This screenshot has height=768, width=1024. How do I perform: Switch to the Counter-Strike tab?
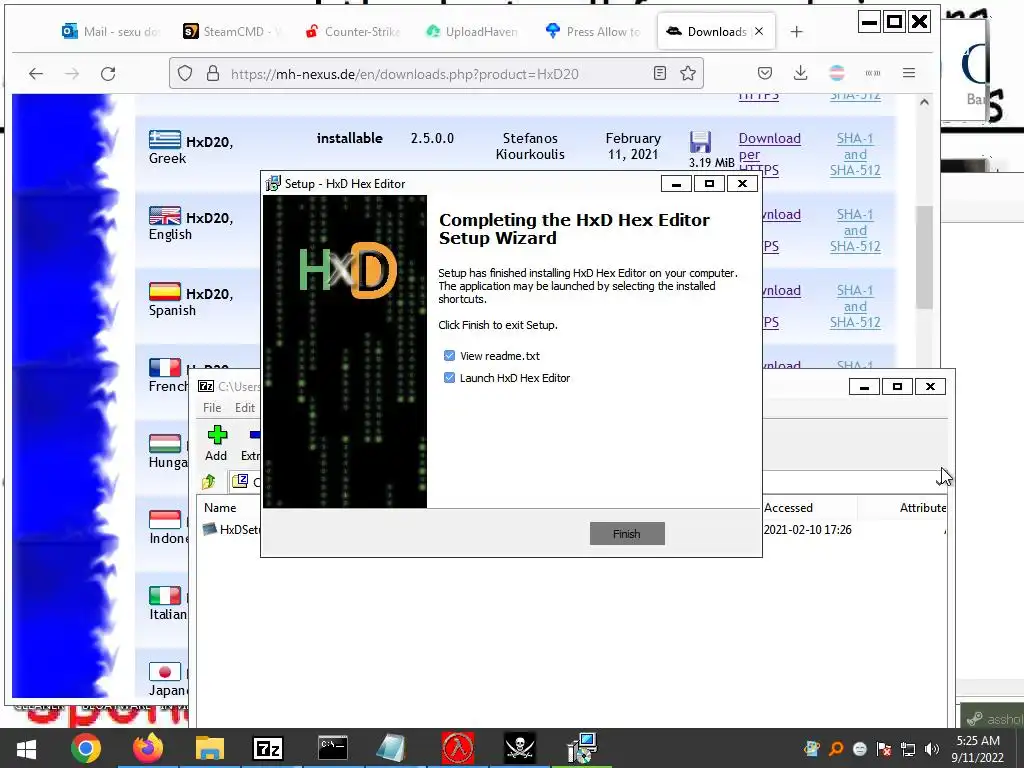pos(353,31)
